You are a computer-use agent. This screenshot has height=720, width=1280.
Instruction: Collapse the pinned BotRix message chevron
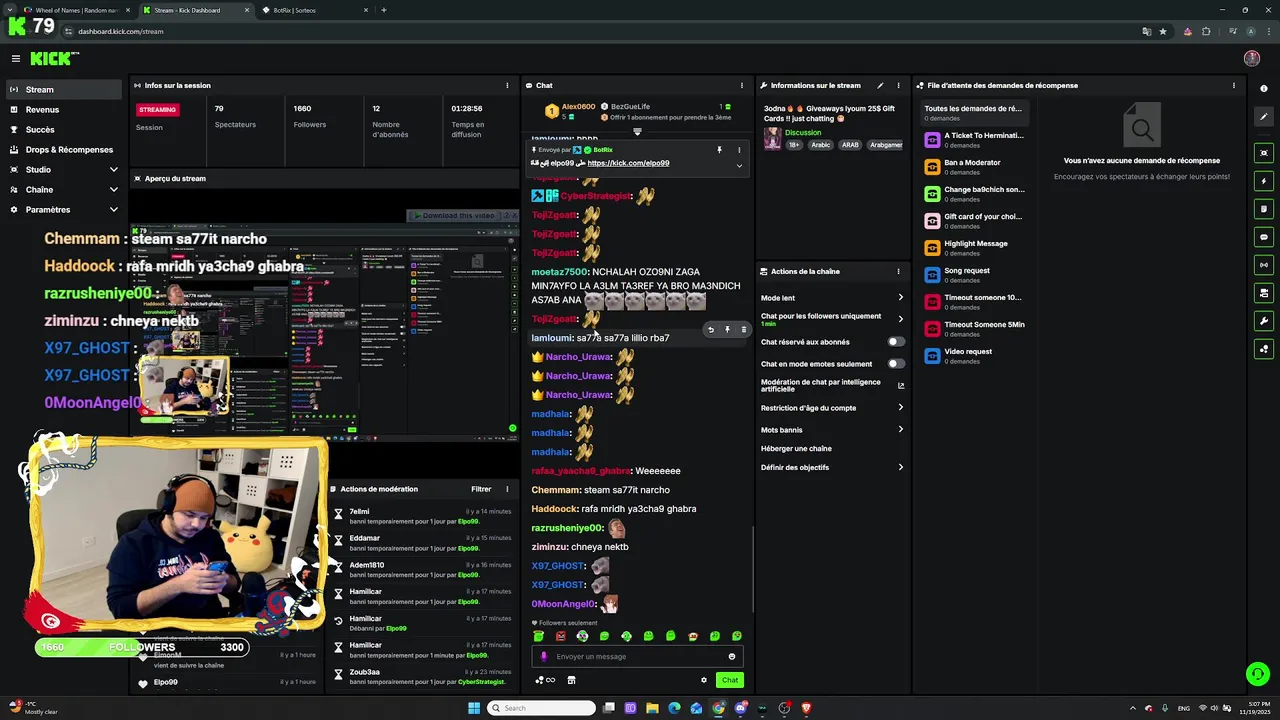(740, 165)
